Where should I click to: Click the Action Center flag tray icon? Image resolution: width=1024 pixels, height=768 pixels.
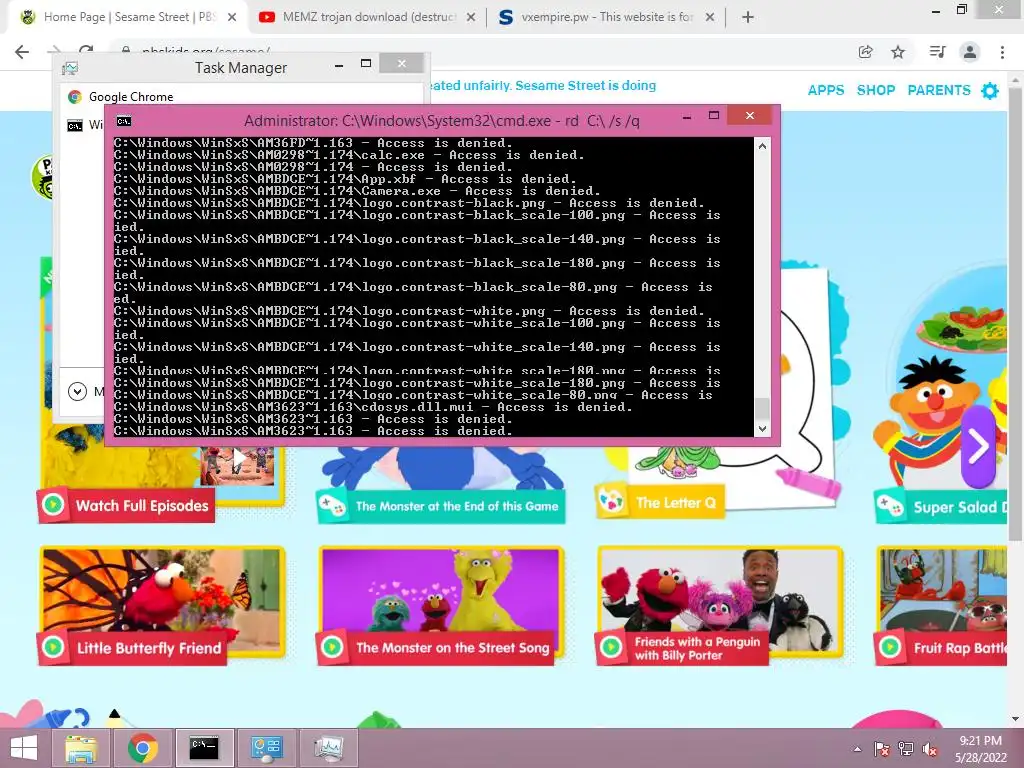click(x=881, y=749)
